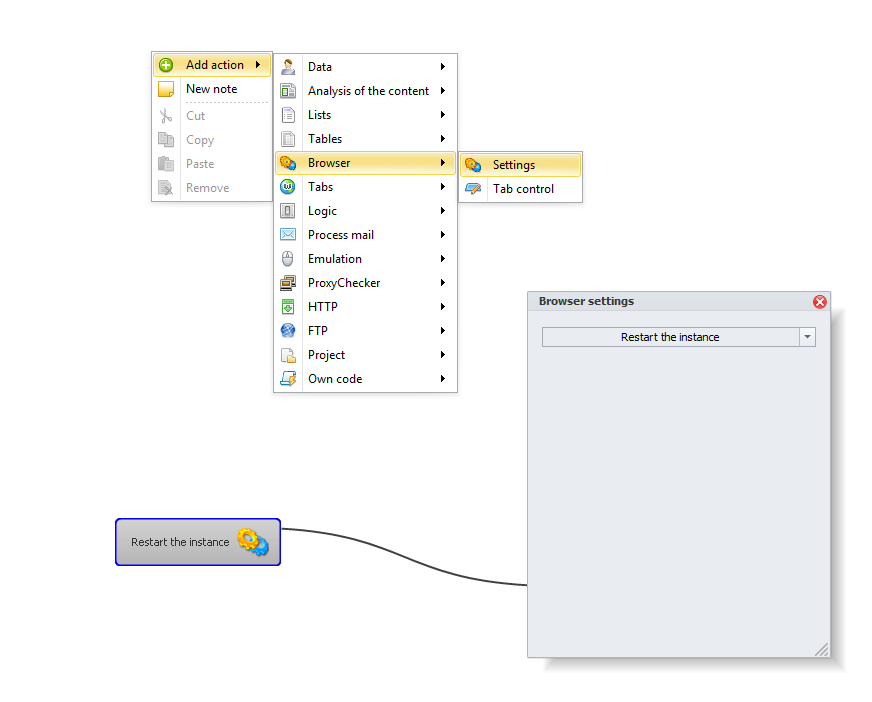Viewport: 872px width, 702px height.
Task: Expand the FTP submenu arrow
Action: 443,330
